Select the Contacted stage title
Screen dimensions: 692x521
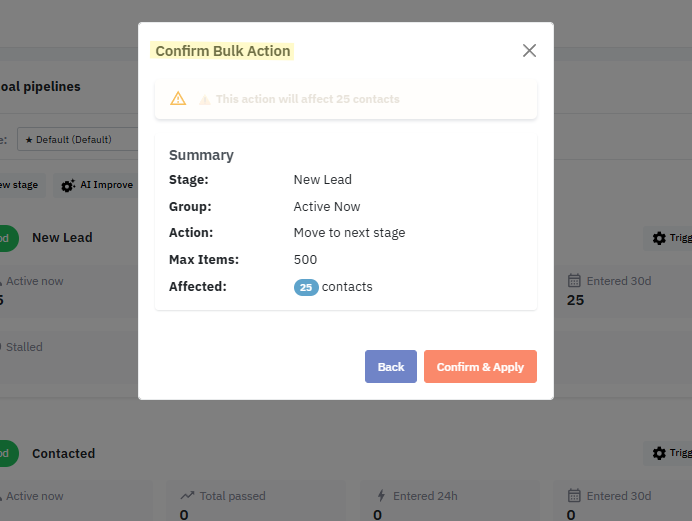pos(64,454)
